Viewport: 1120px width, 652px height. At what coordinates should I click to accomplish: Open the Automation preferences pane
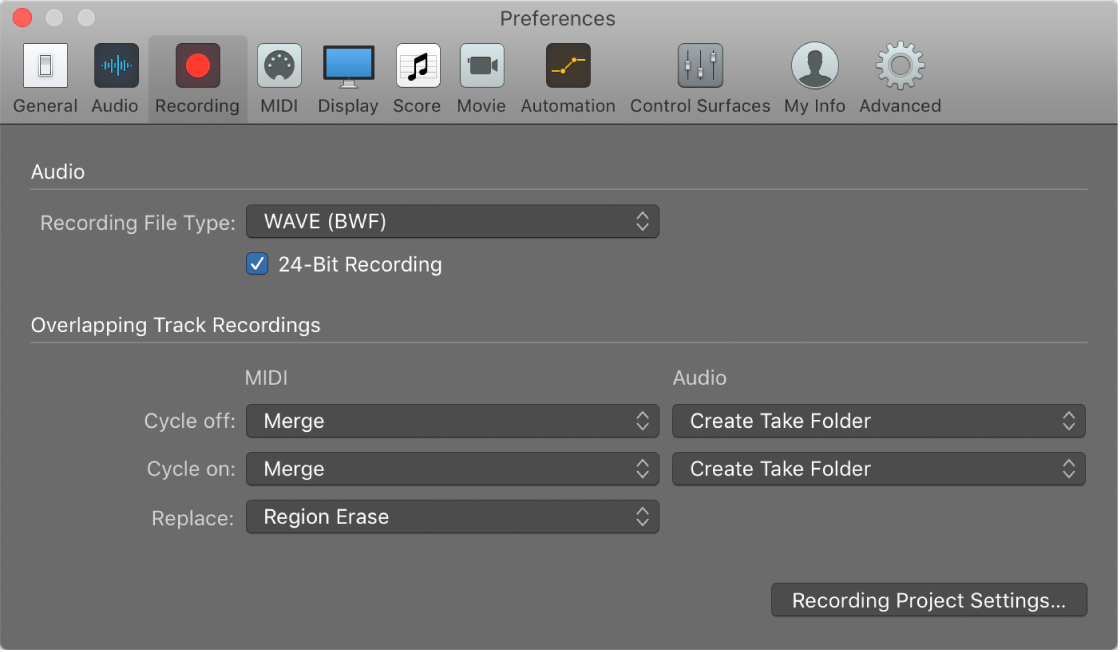[568, 78]
